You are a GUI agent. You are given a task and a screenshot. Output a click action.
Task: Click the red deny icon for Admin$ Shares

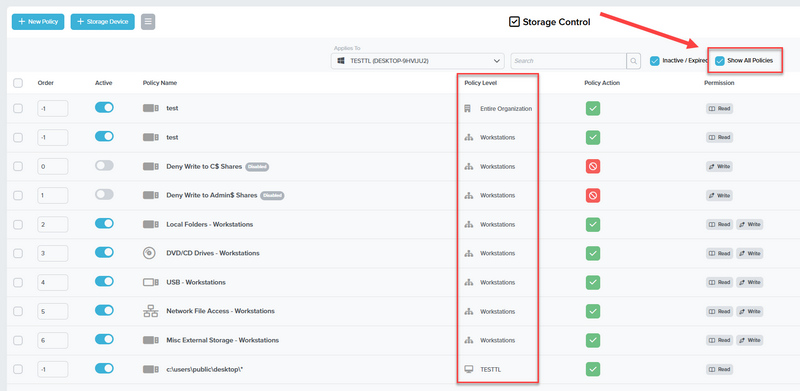point(592,195)
